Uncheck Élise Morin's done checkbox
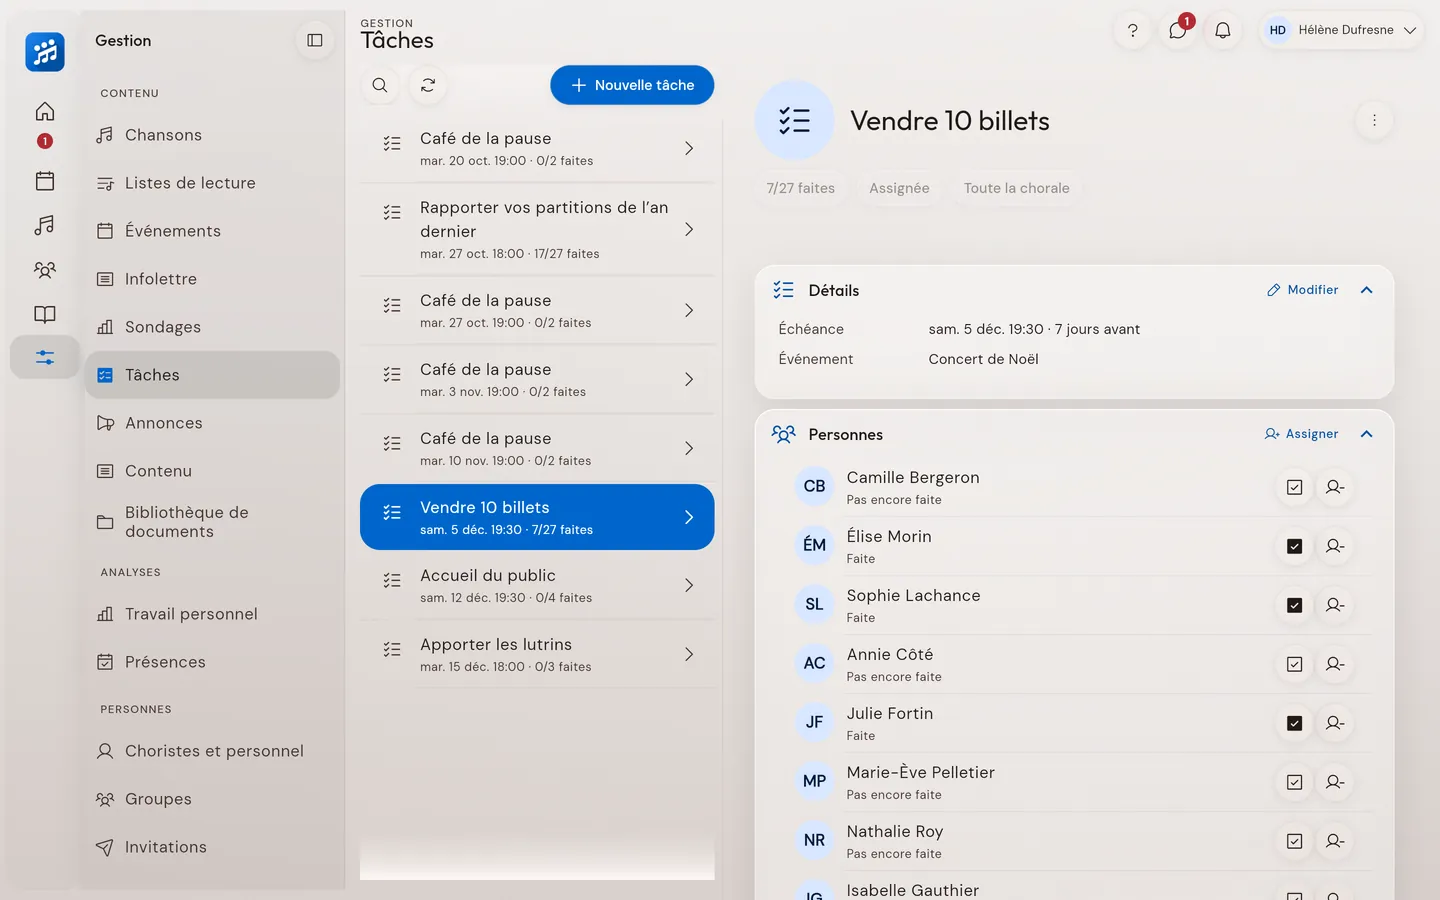Viewport: 1440px width, 900px height. coord(1295,546)
